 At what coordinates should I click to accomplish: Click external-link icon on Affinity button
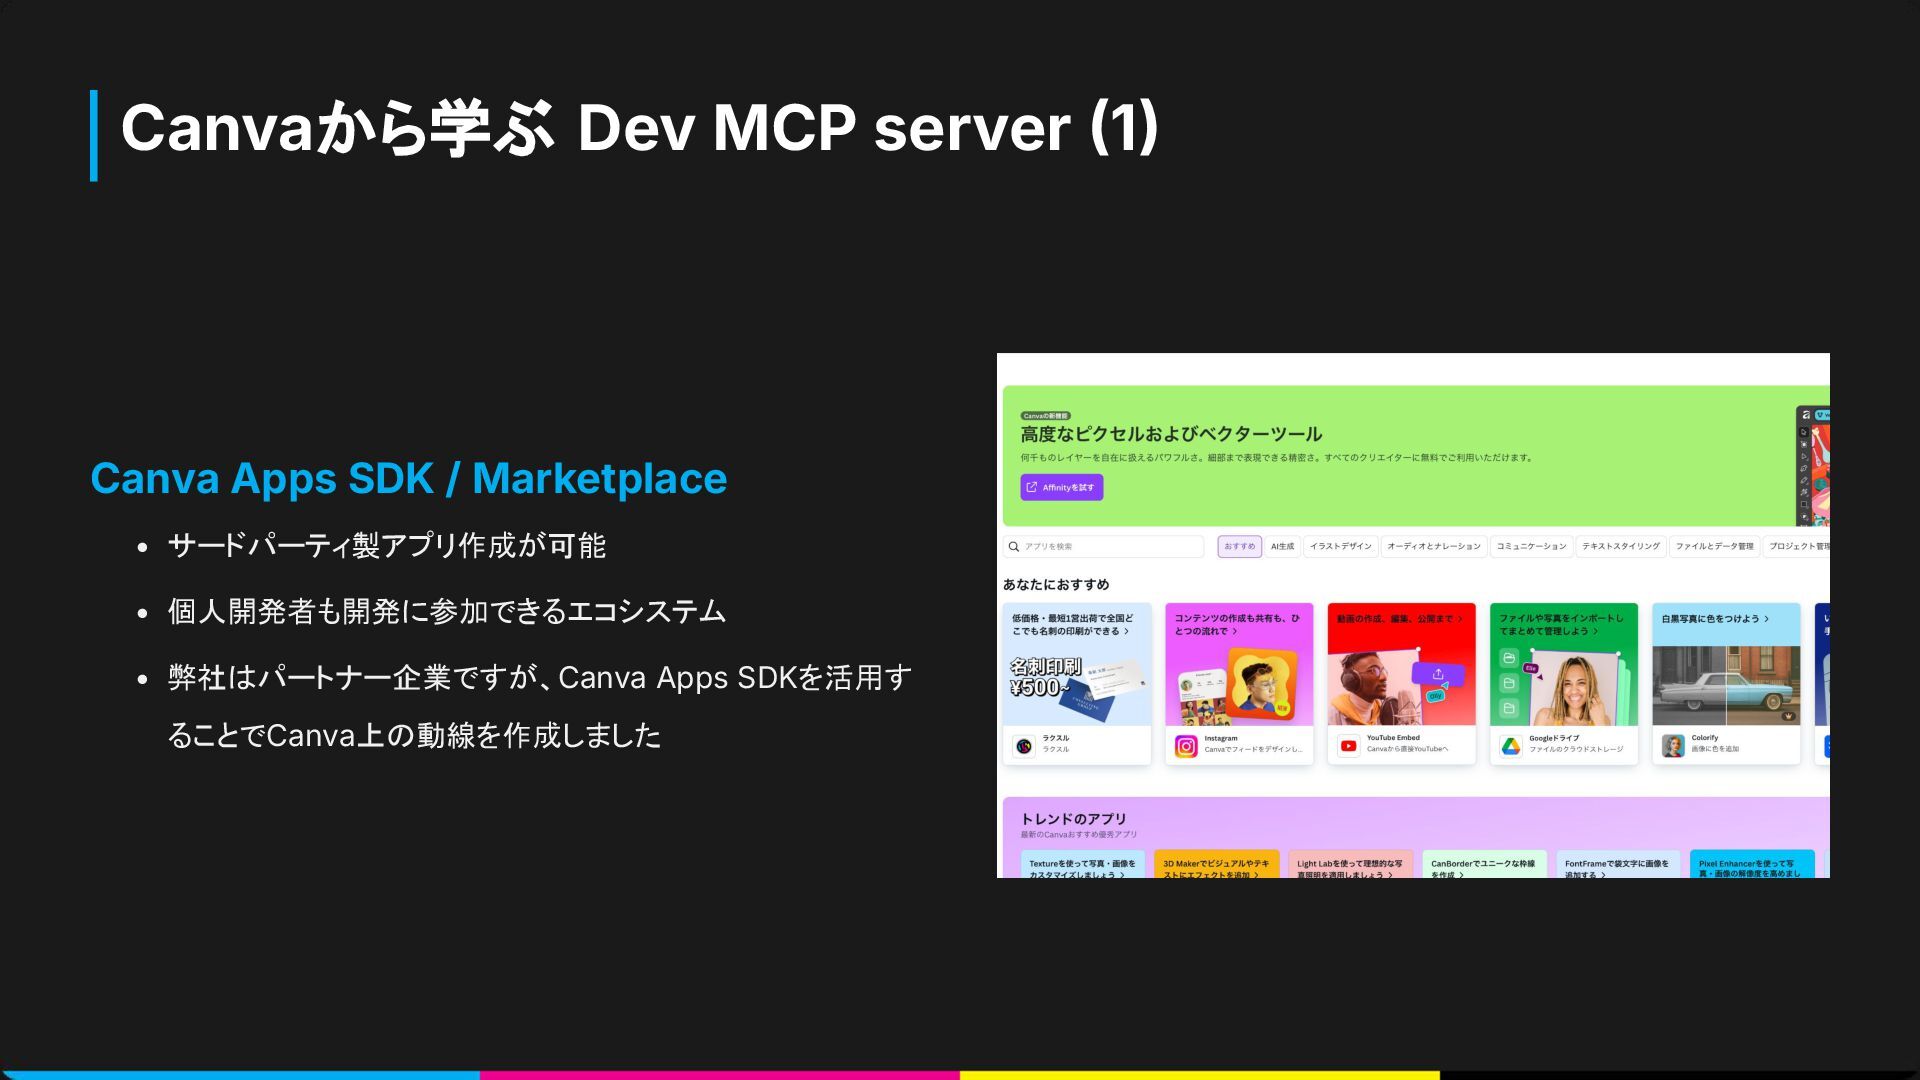click(x=1032, y=488)
